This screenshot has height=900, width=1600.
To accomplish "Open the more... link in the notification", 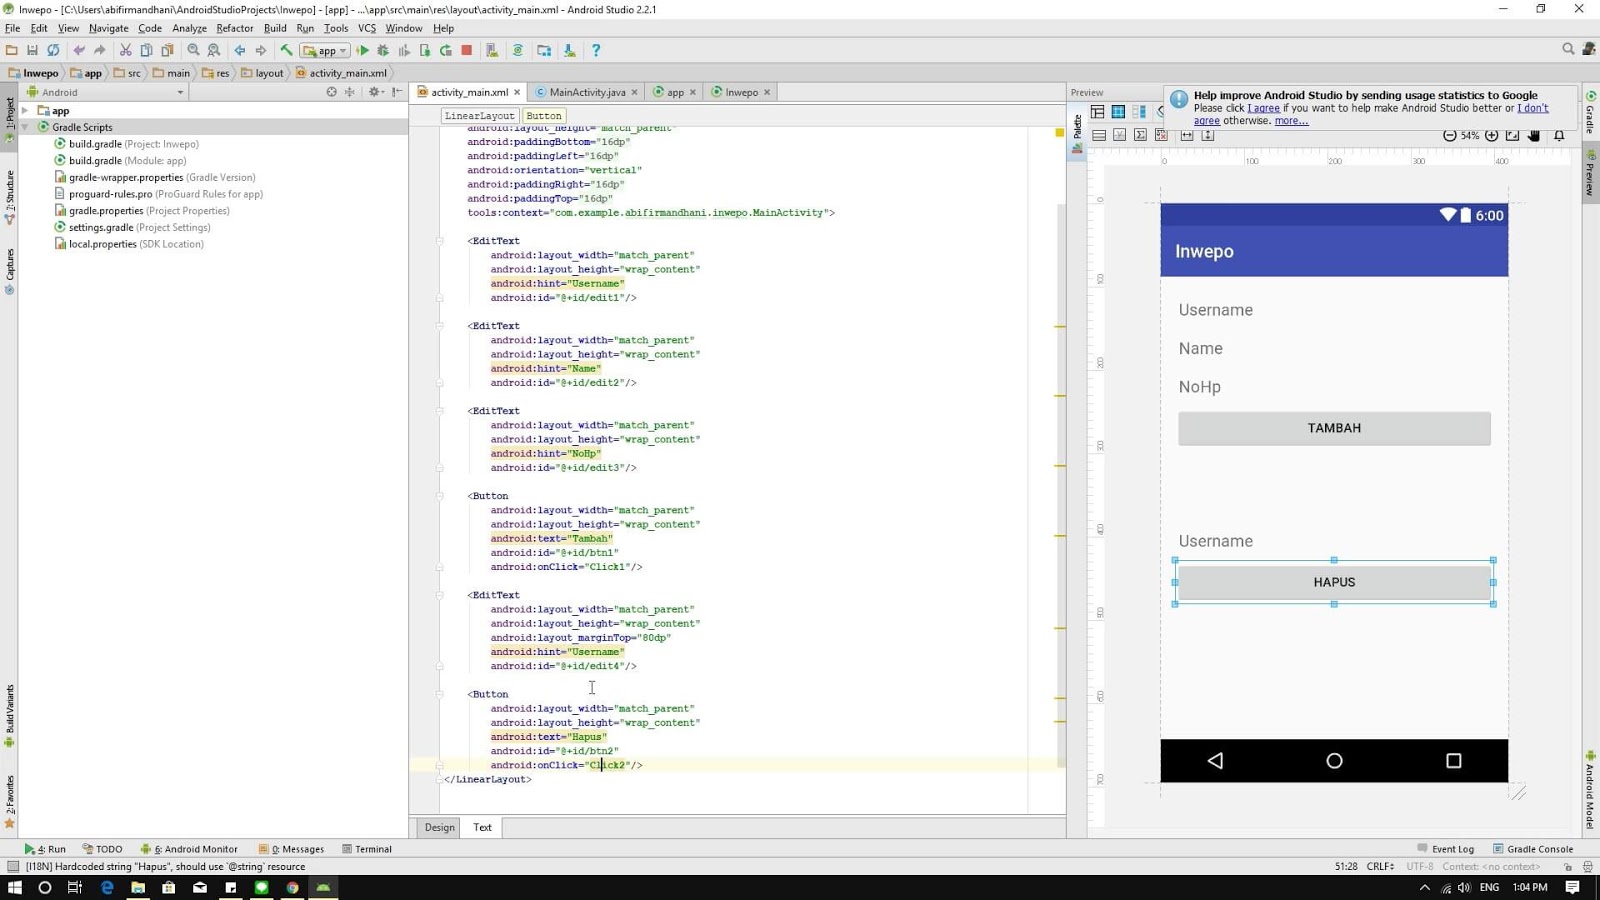I will (x=1291, y=120).
